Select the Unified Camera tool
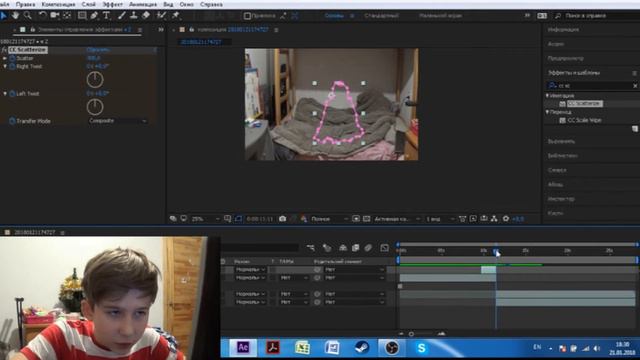The width and height of the screenshot is (640, 360). coord(54,16)
